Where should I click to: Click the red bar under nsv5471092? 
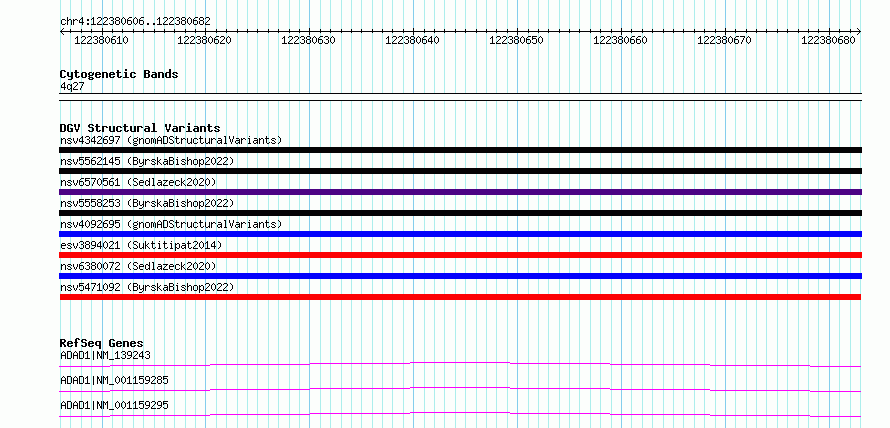point(460,297)
